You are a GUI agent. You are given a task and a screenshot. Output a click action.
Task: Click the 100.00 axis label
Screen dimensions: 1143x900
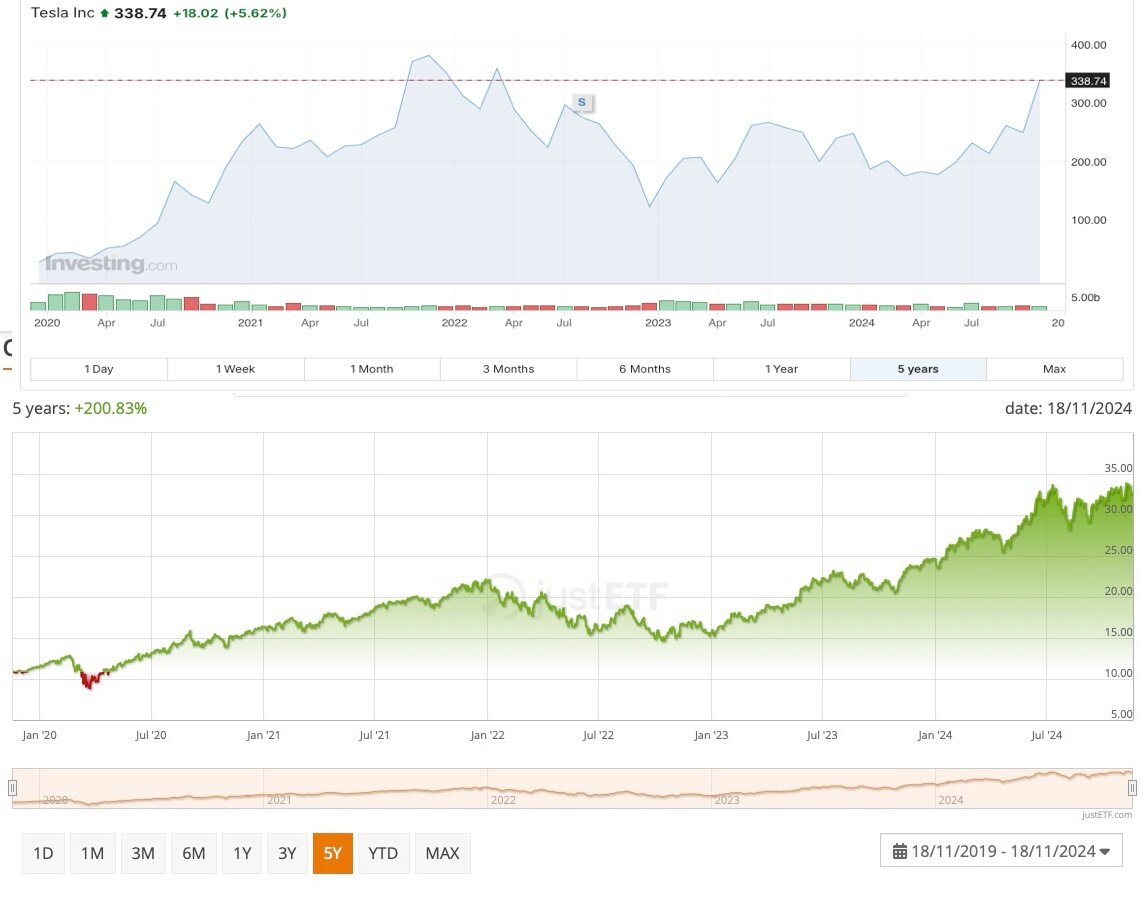pos(1088,220)
